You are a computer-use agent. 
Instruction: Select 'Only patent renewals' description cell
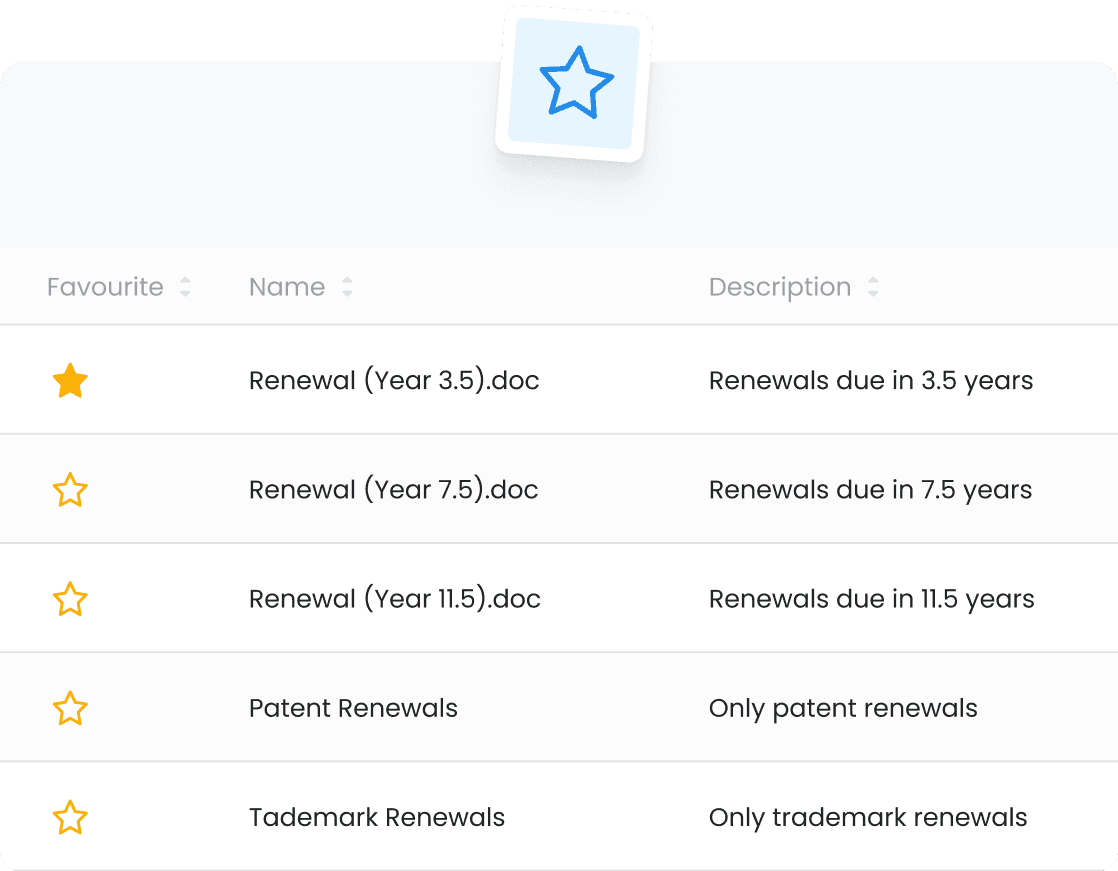[x=843, y=708]
